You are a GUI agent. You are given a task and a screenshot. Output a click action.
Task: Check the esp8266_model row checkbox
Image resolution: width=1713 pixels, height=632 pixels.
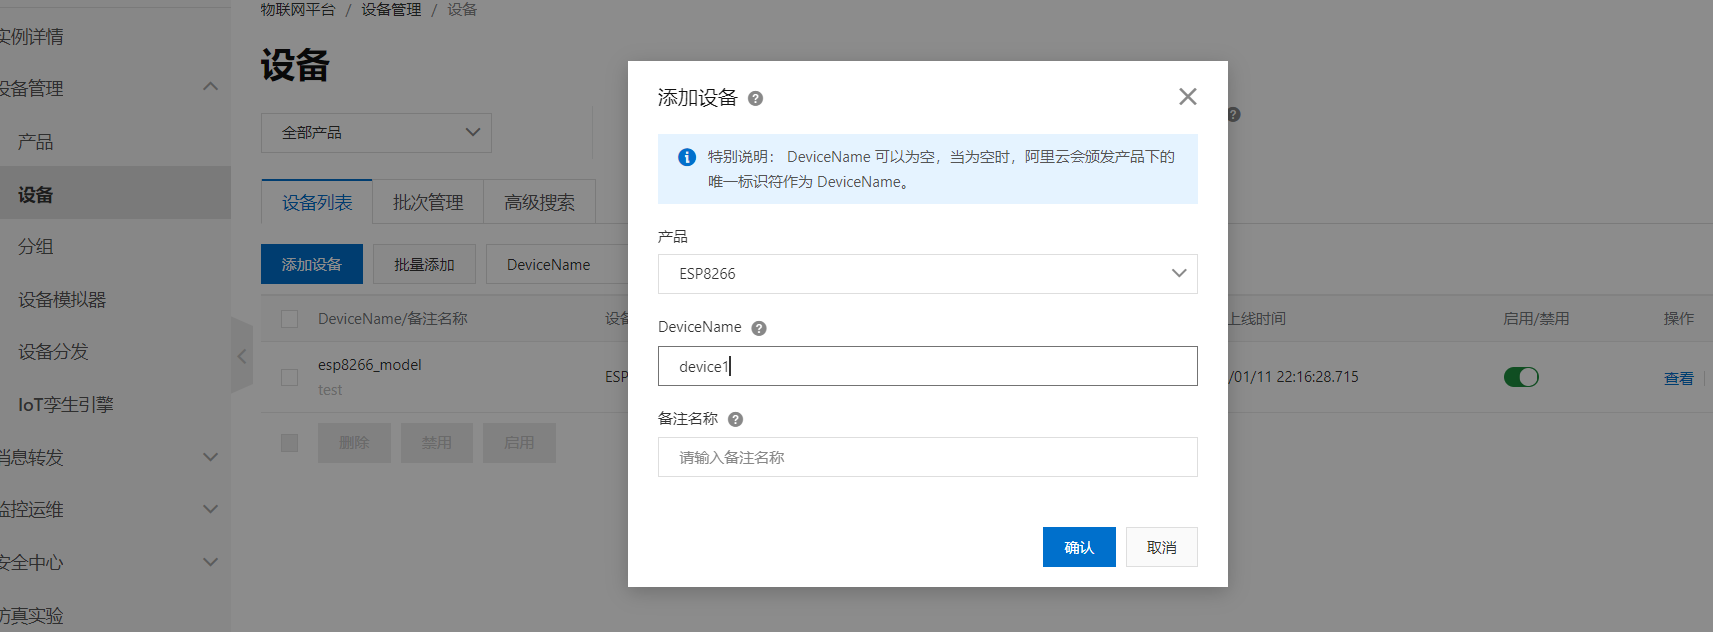tap(290, 377)
